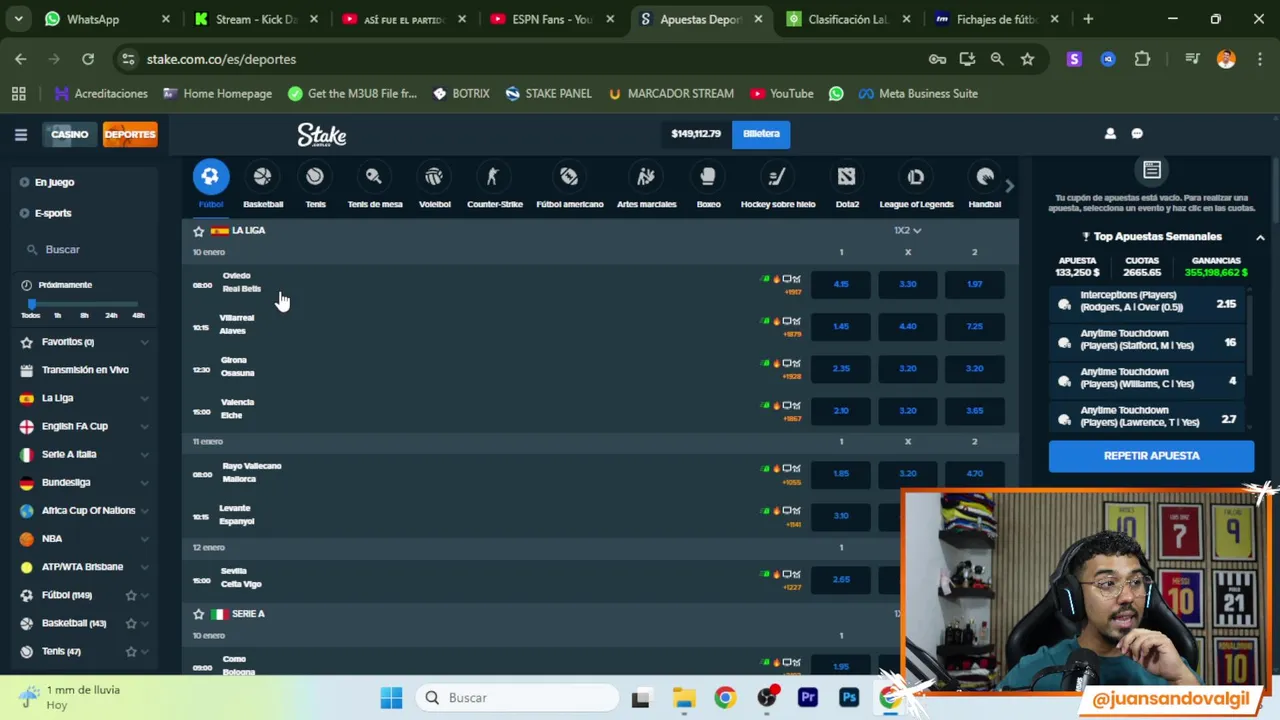Open STAKE PANEL bookmark
The image size is (1280, 720).
click(x=548, y=93)
